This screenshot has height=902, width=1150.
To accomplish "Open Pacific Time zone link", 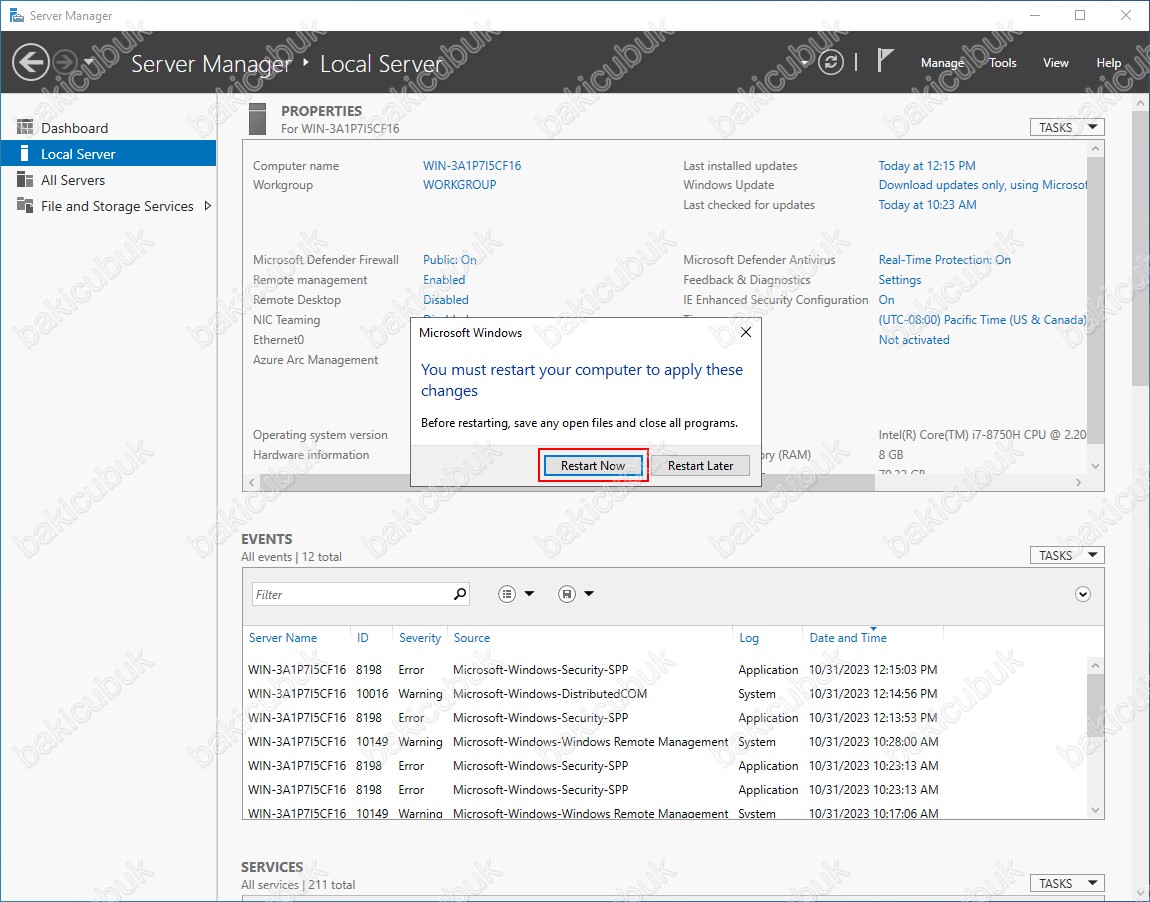I will (983, 320).
